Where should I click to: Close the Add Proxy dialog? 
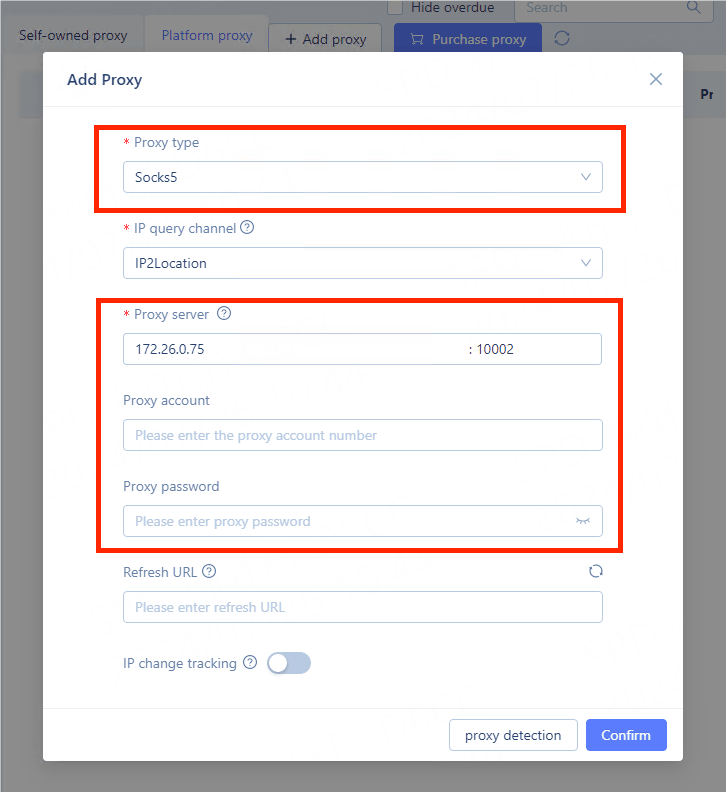pyautogui.click(x=656, y=79)
